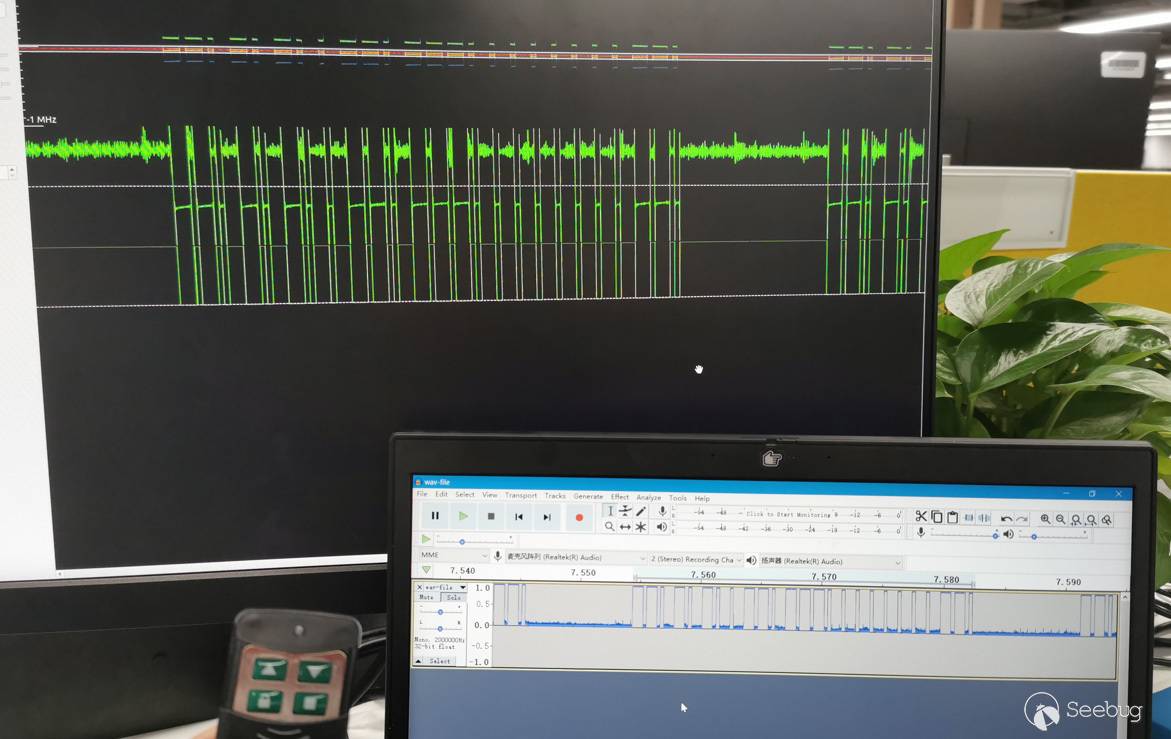Trim audio outside selection
The width and height of the screenshot is (1171, 739).
click(969, 517)
